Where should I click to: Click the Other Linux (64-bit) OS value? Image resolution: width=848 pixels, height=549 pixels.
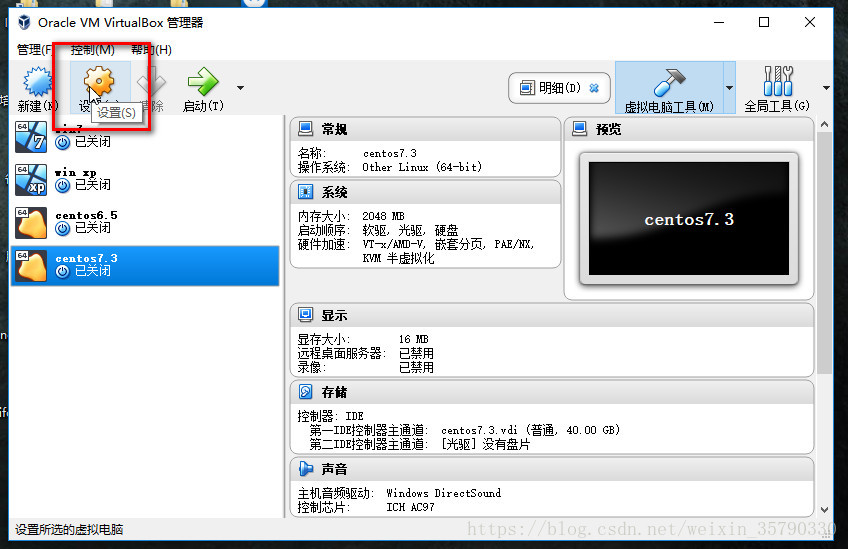(422, 167)
